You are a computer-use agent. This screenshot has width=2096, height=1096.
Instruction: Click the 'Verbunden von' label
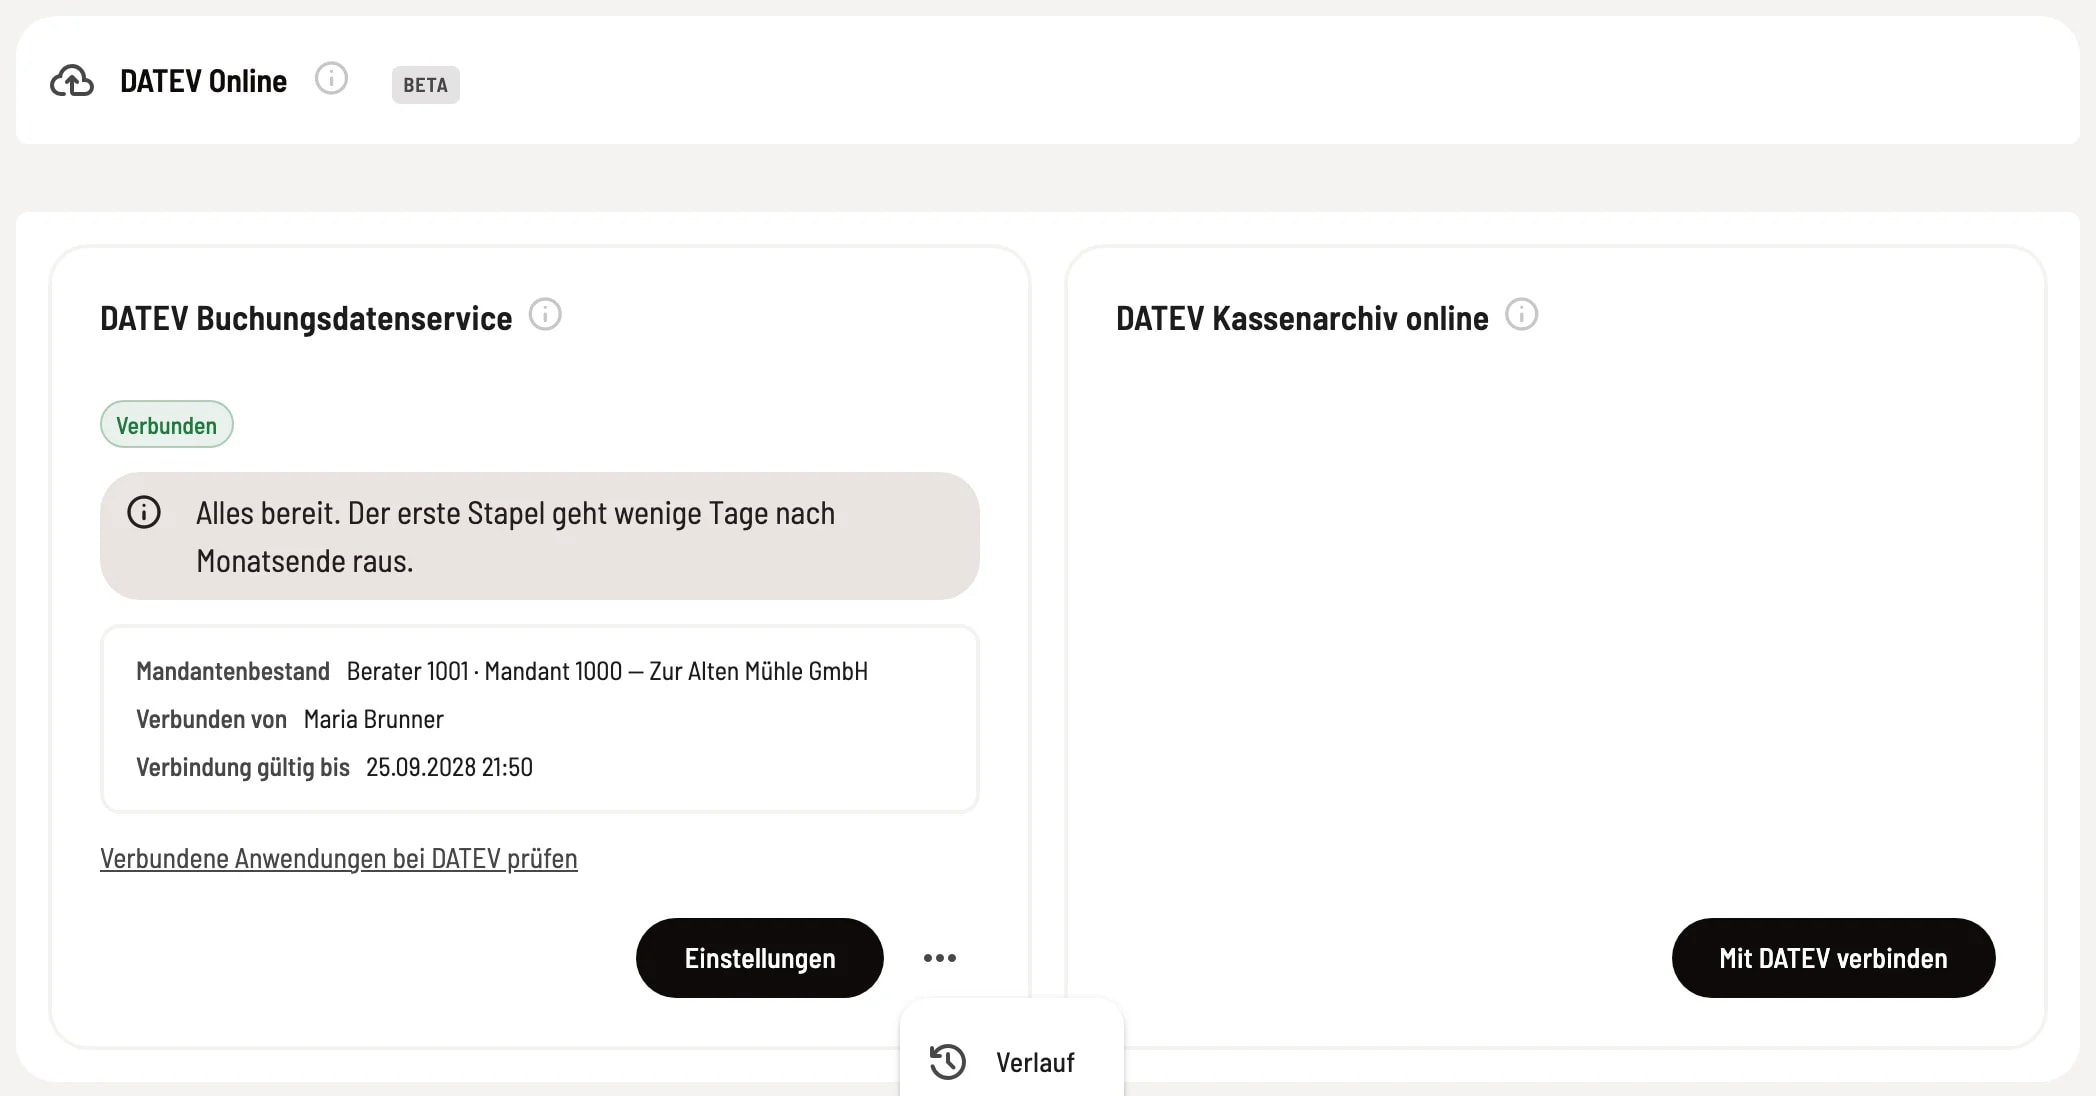(x=212, y=719)
